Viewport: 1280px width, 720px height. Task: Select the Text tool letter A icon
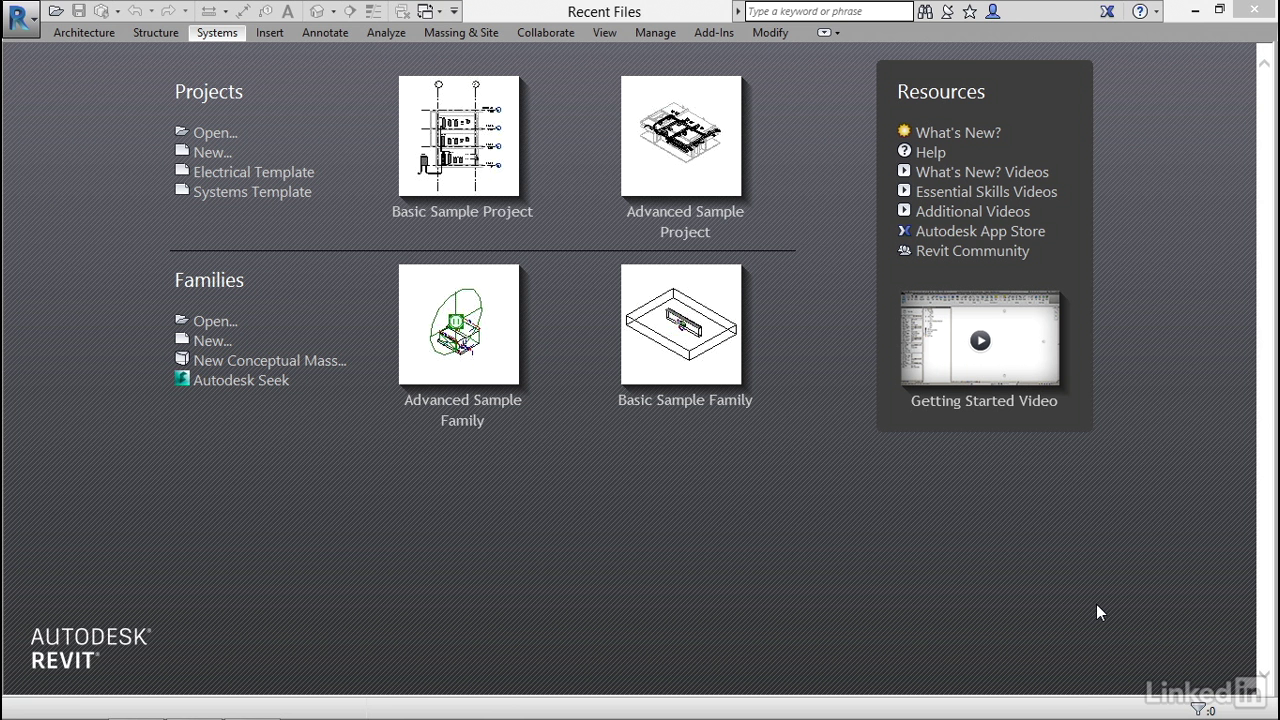pos(288,11)
